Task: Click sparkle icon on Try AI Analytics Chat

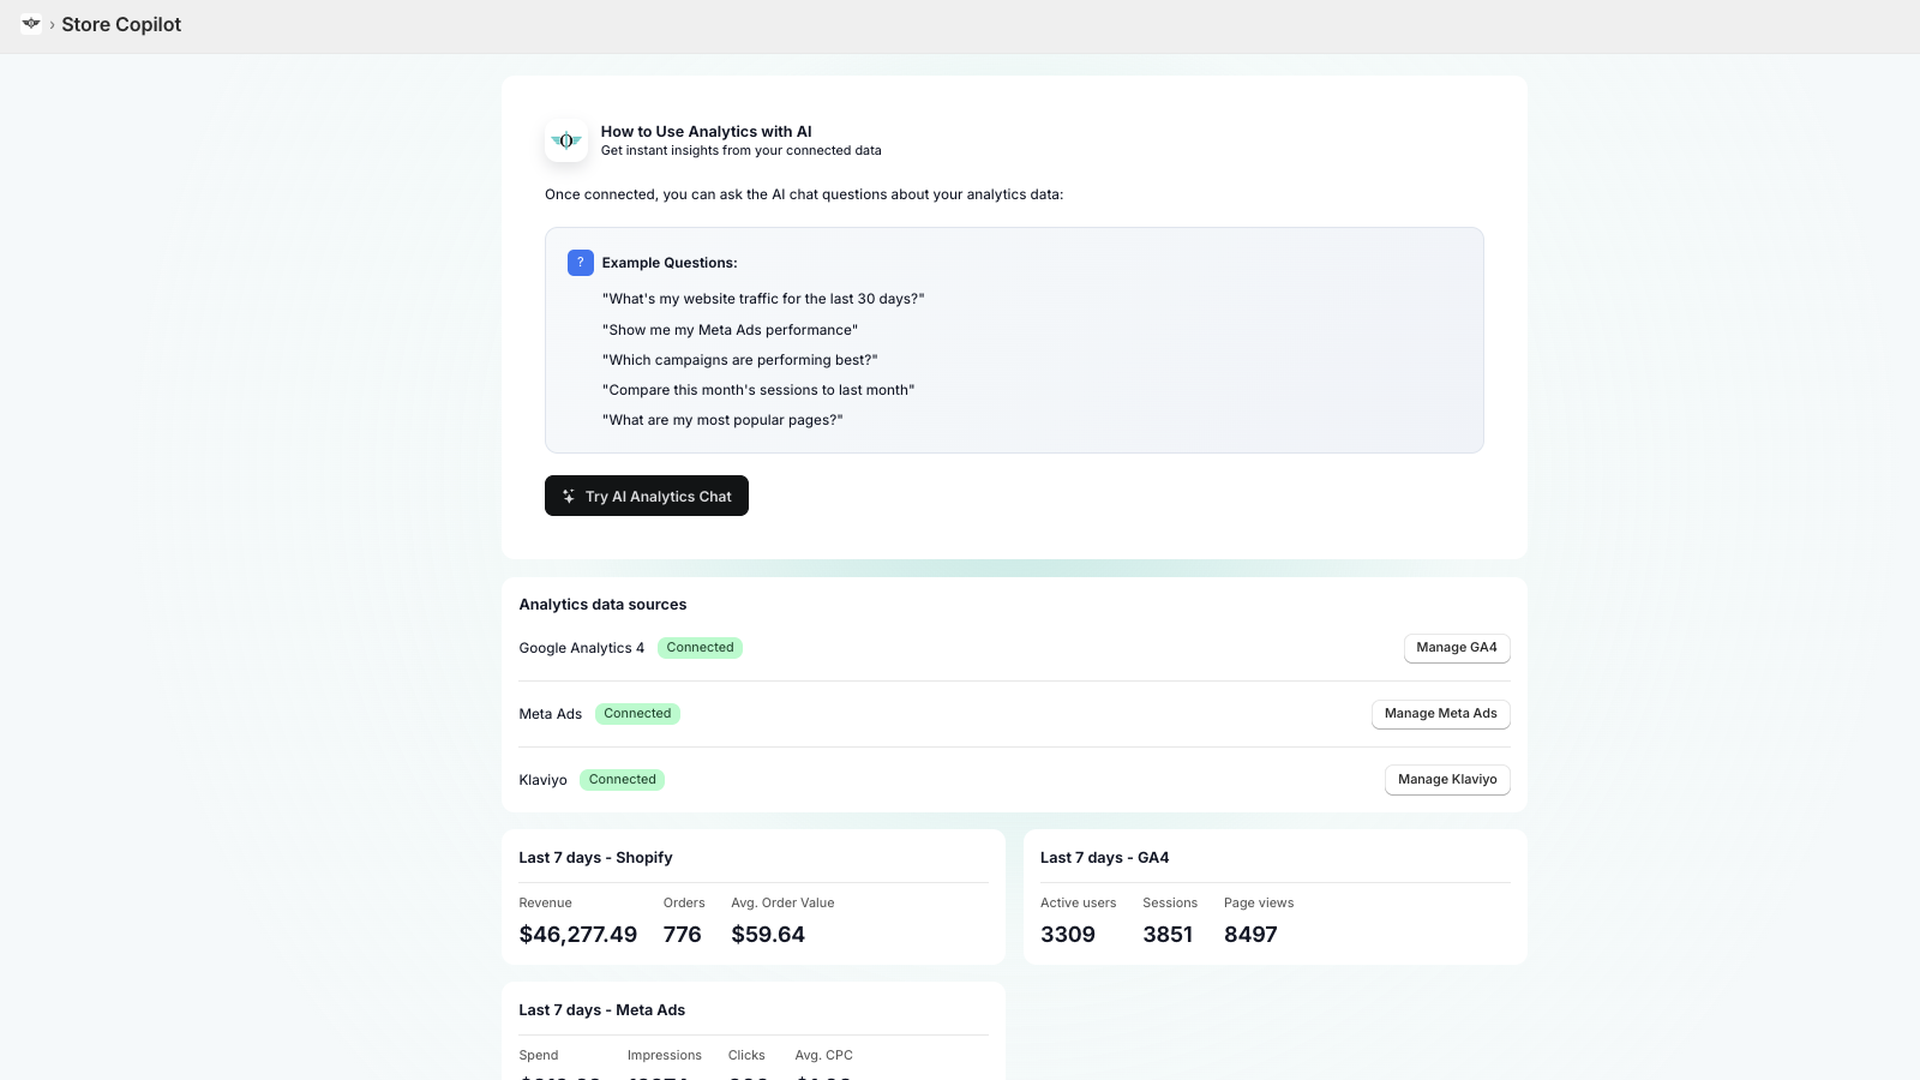Action: coord(568,496)
